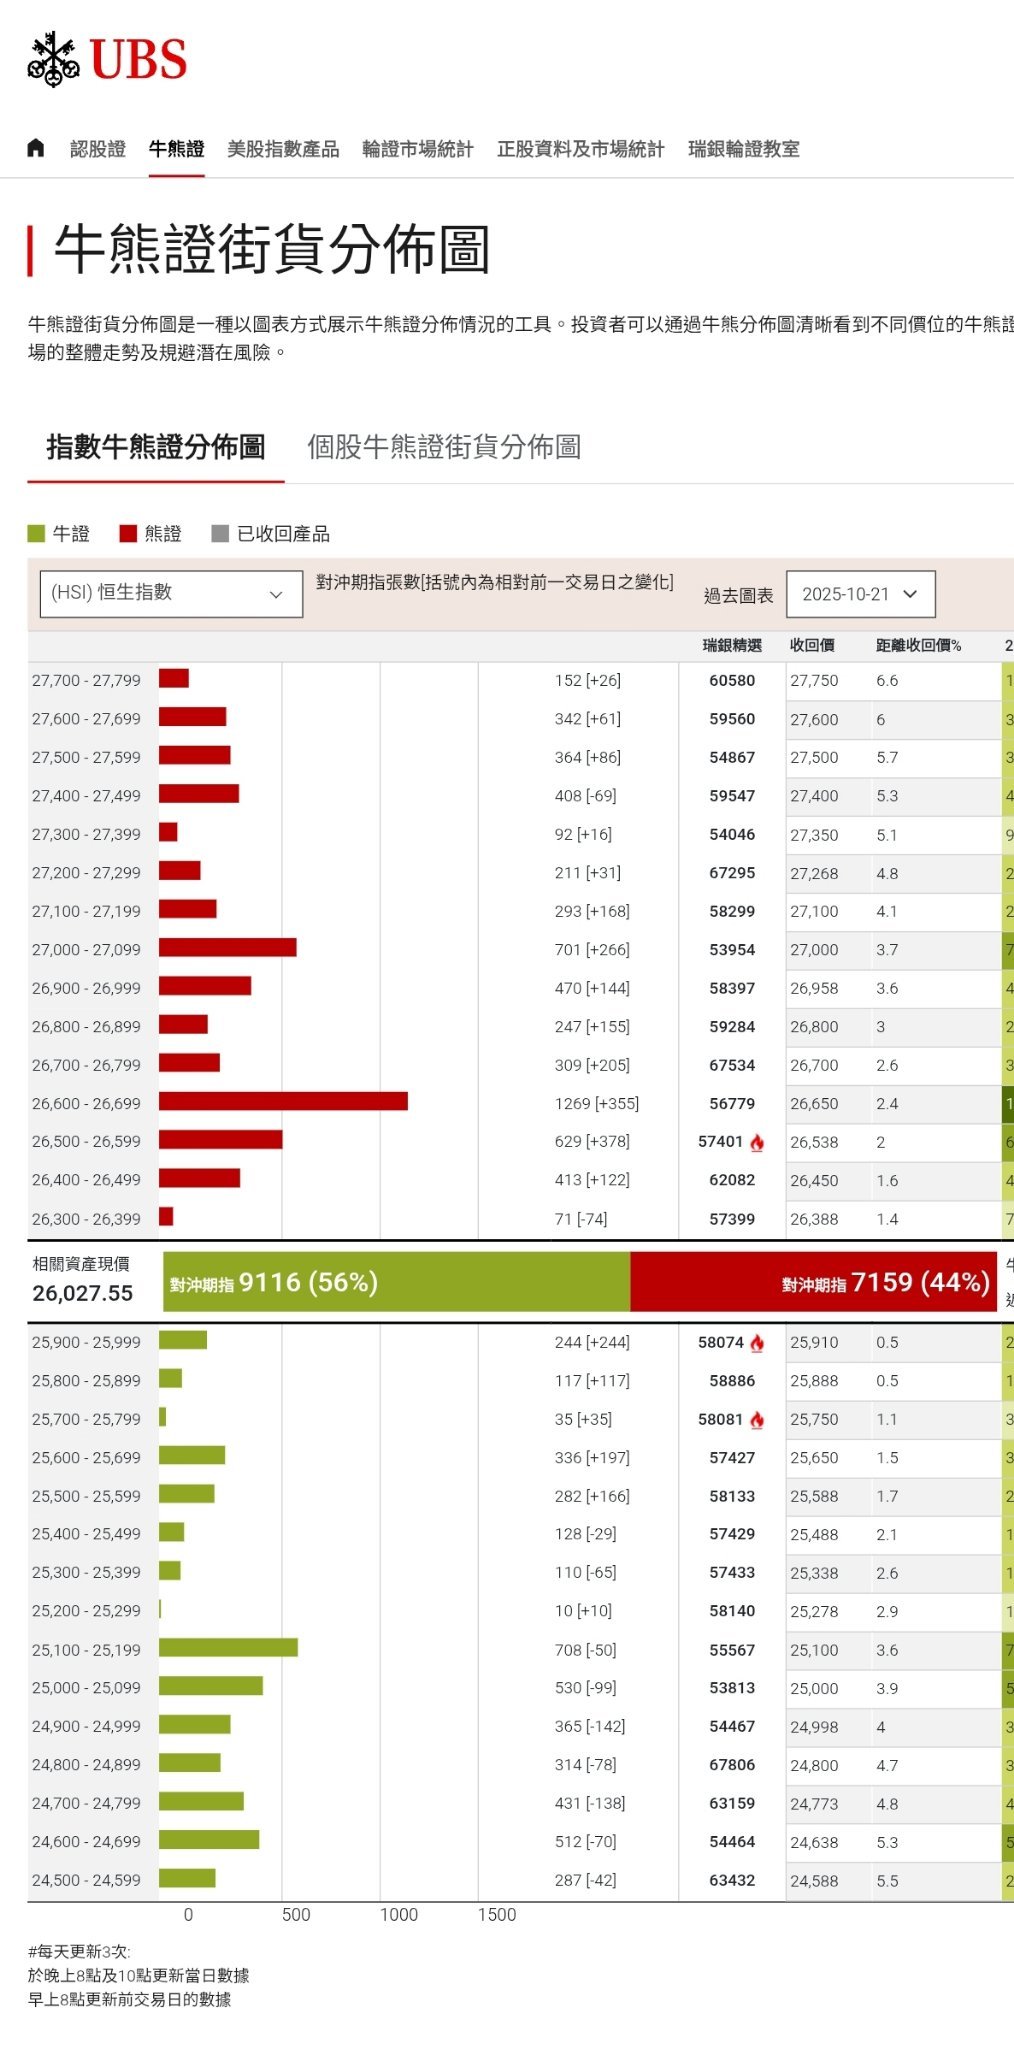This screenshot has width=1014, height=2049.
Task: Click the call price 26,650 cell
Action: (814, 1104)
